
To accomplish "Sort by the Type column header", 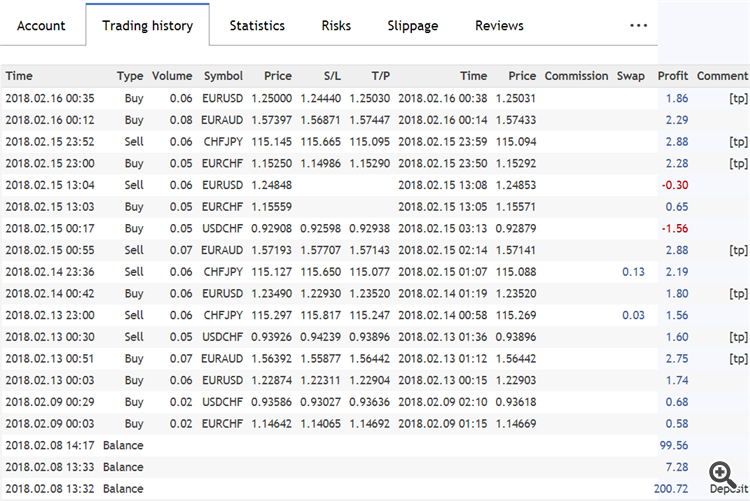I will coord(130,76).
